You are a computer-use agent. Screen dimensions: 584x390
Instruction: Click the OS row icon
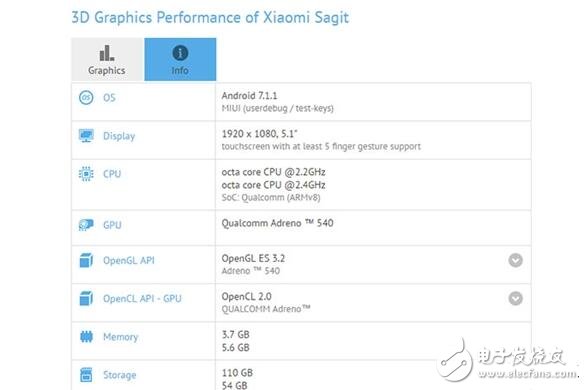click(86, 98)
